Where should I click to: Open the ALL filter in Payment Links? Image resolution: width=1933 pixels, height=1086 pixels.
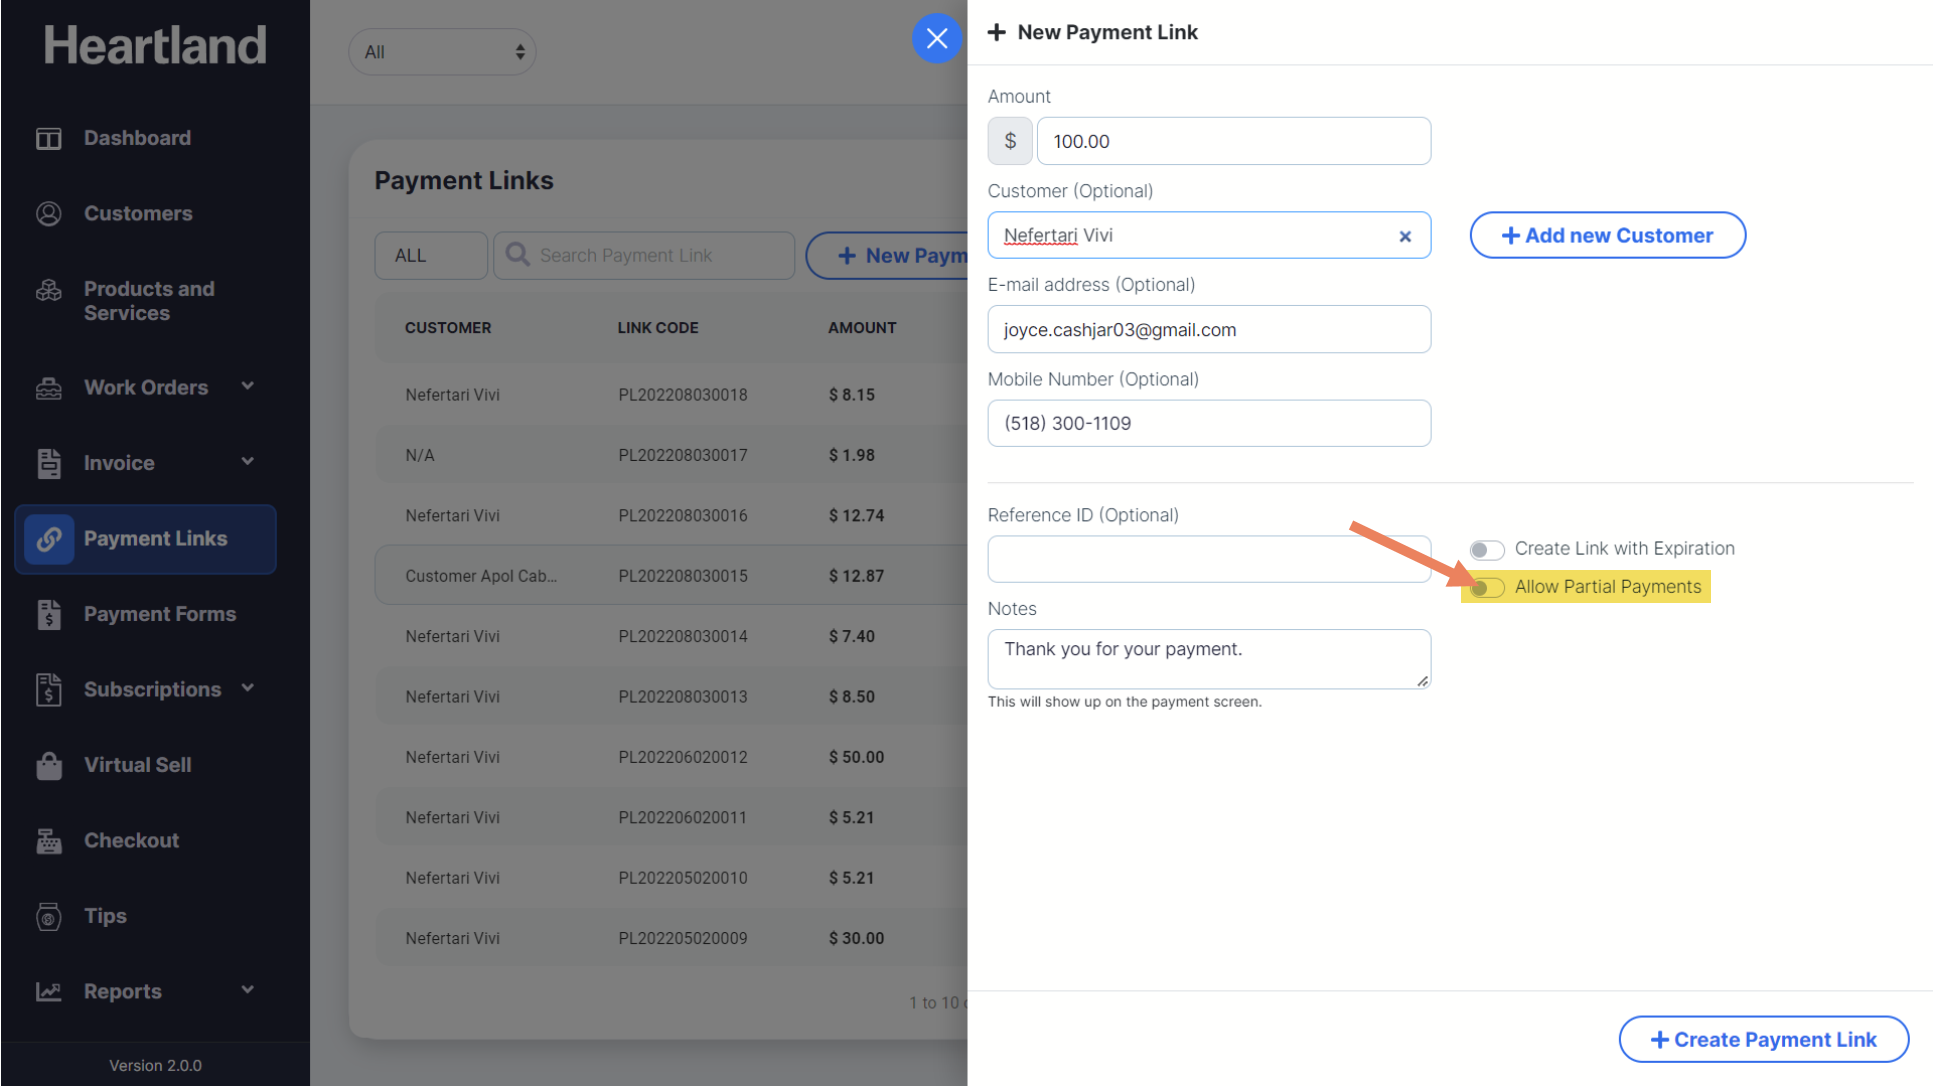point(431,255)
